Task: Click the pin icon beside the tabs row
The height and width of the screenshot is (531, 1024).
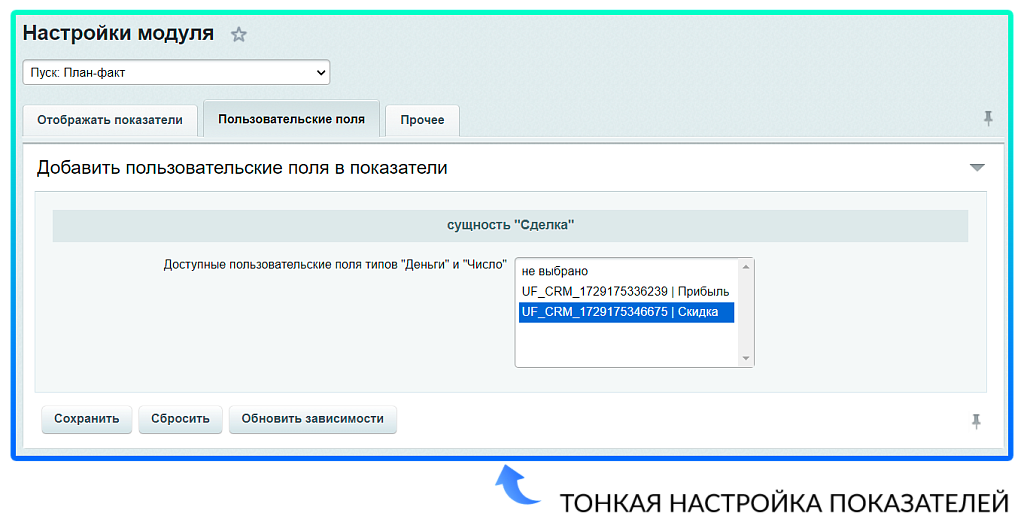Action: pyautogui.click(x=988, y=118)
